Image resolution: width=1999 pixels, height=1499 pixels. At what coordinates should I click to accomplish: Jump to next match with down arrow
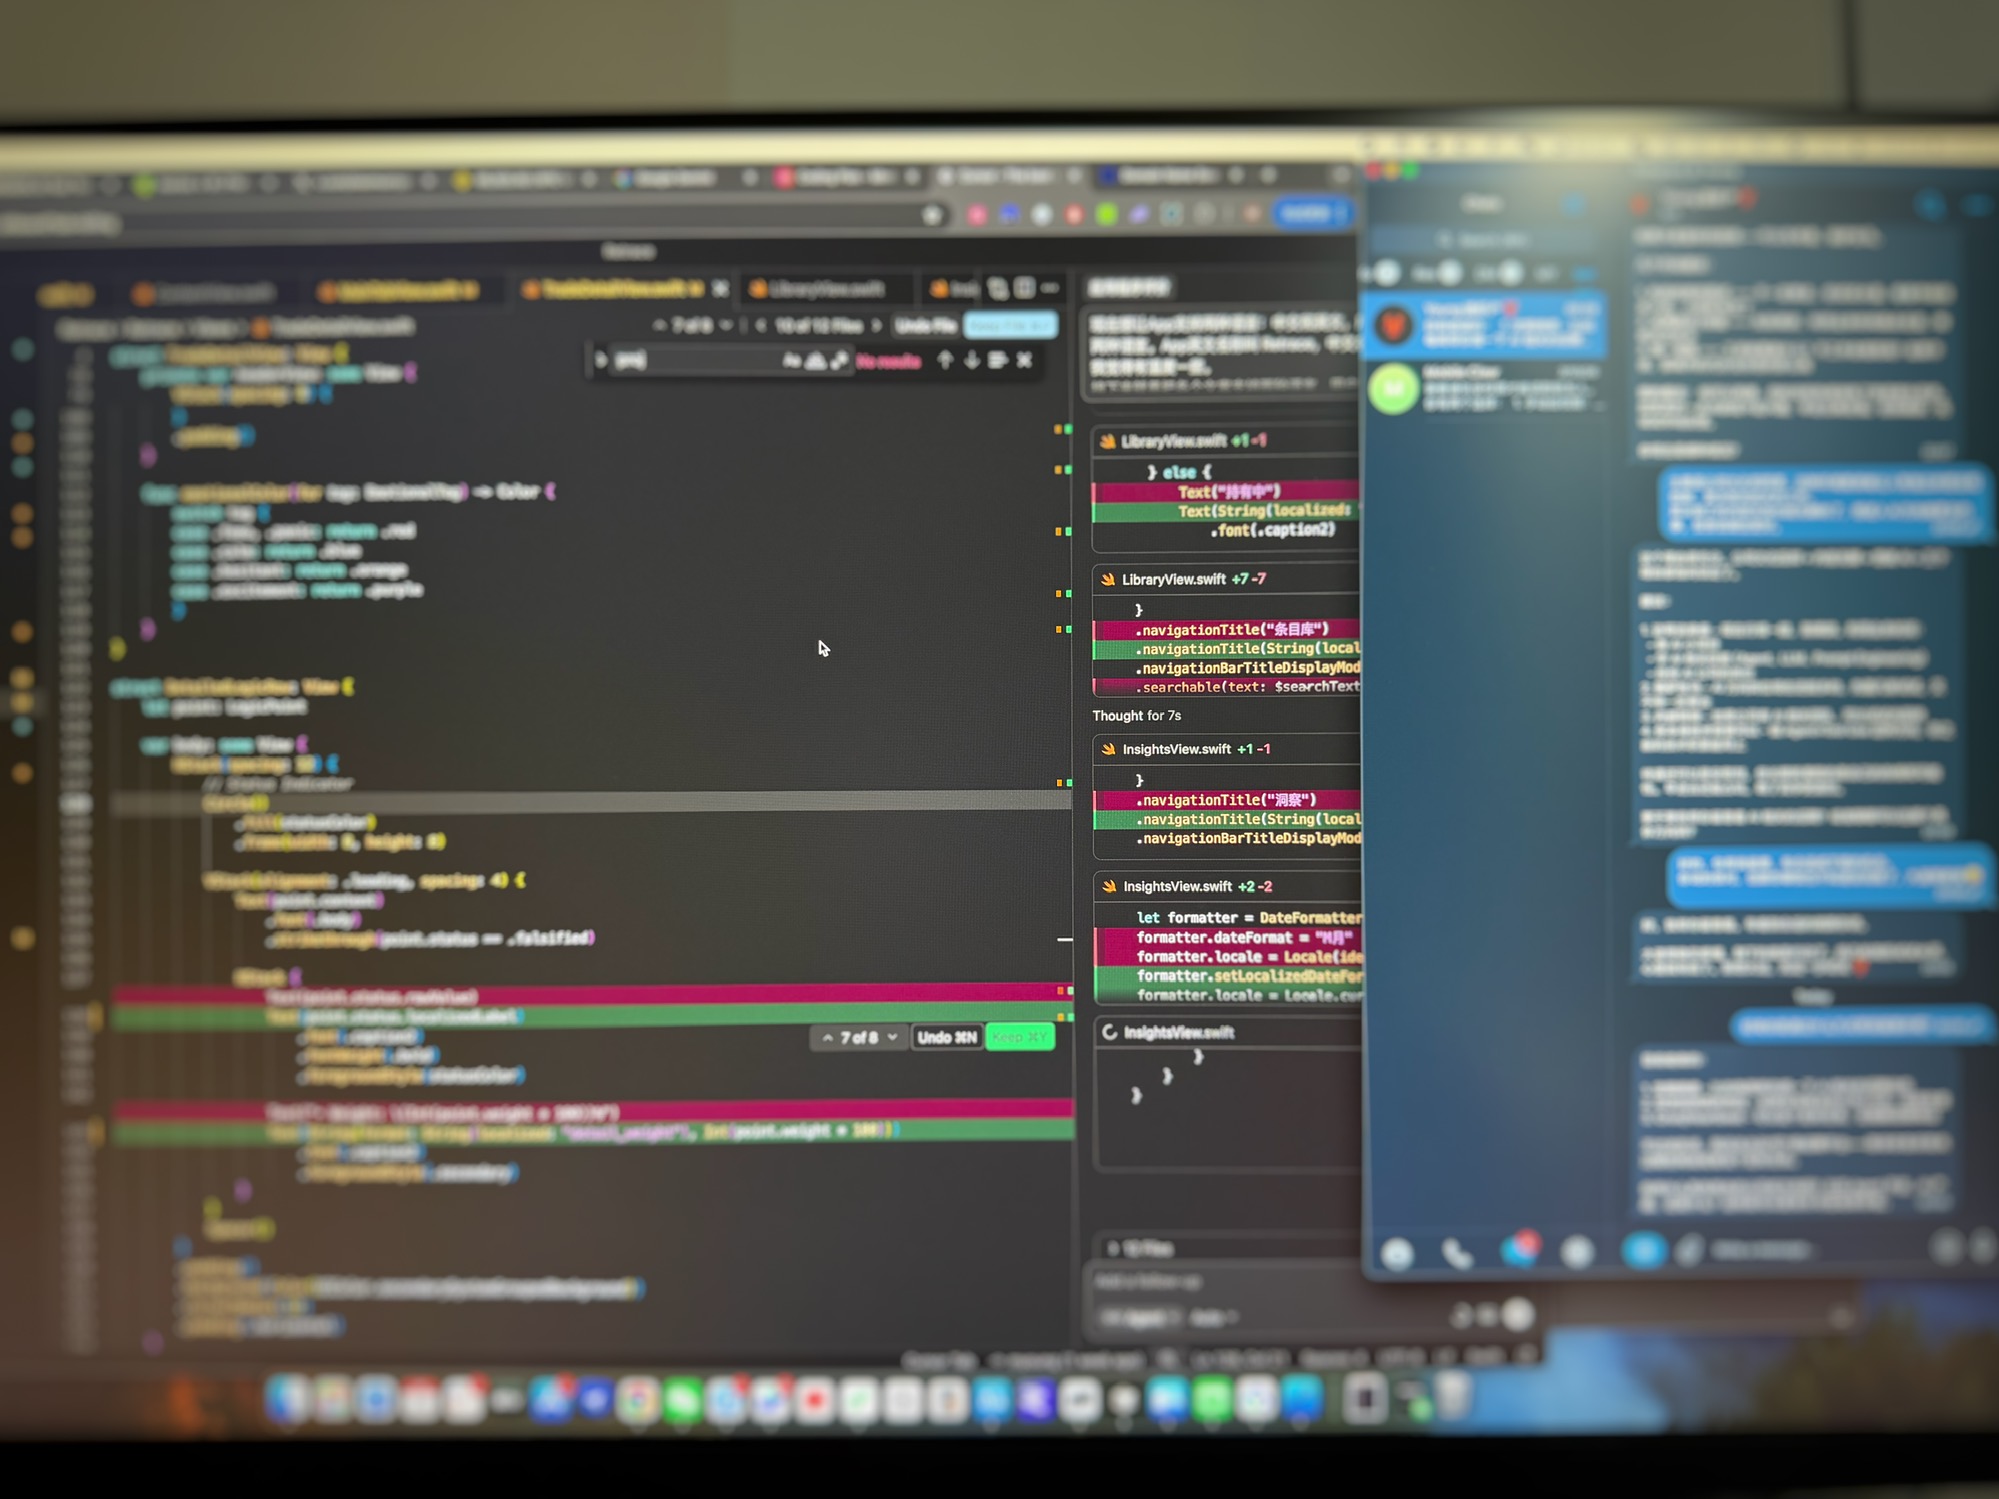click(971, 360)
